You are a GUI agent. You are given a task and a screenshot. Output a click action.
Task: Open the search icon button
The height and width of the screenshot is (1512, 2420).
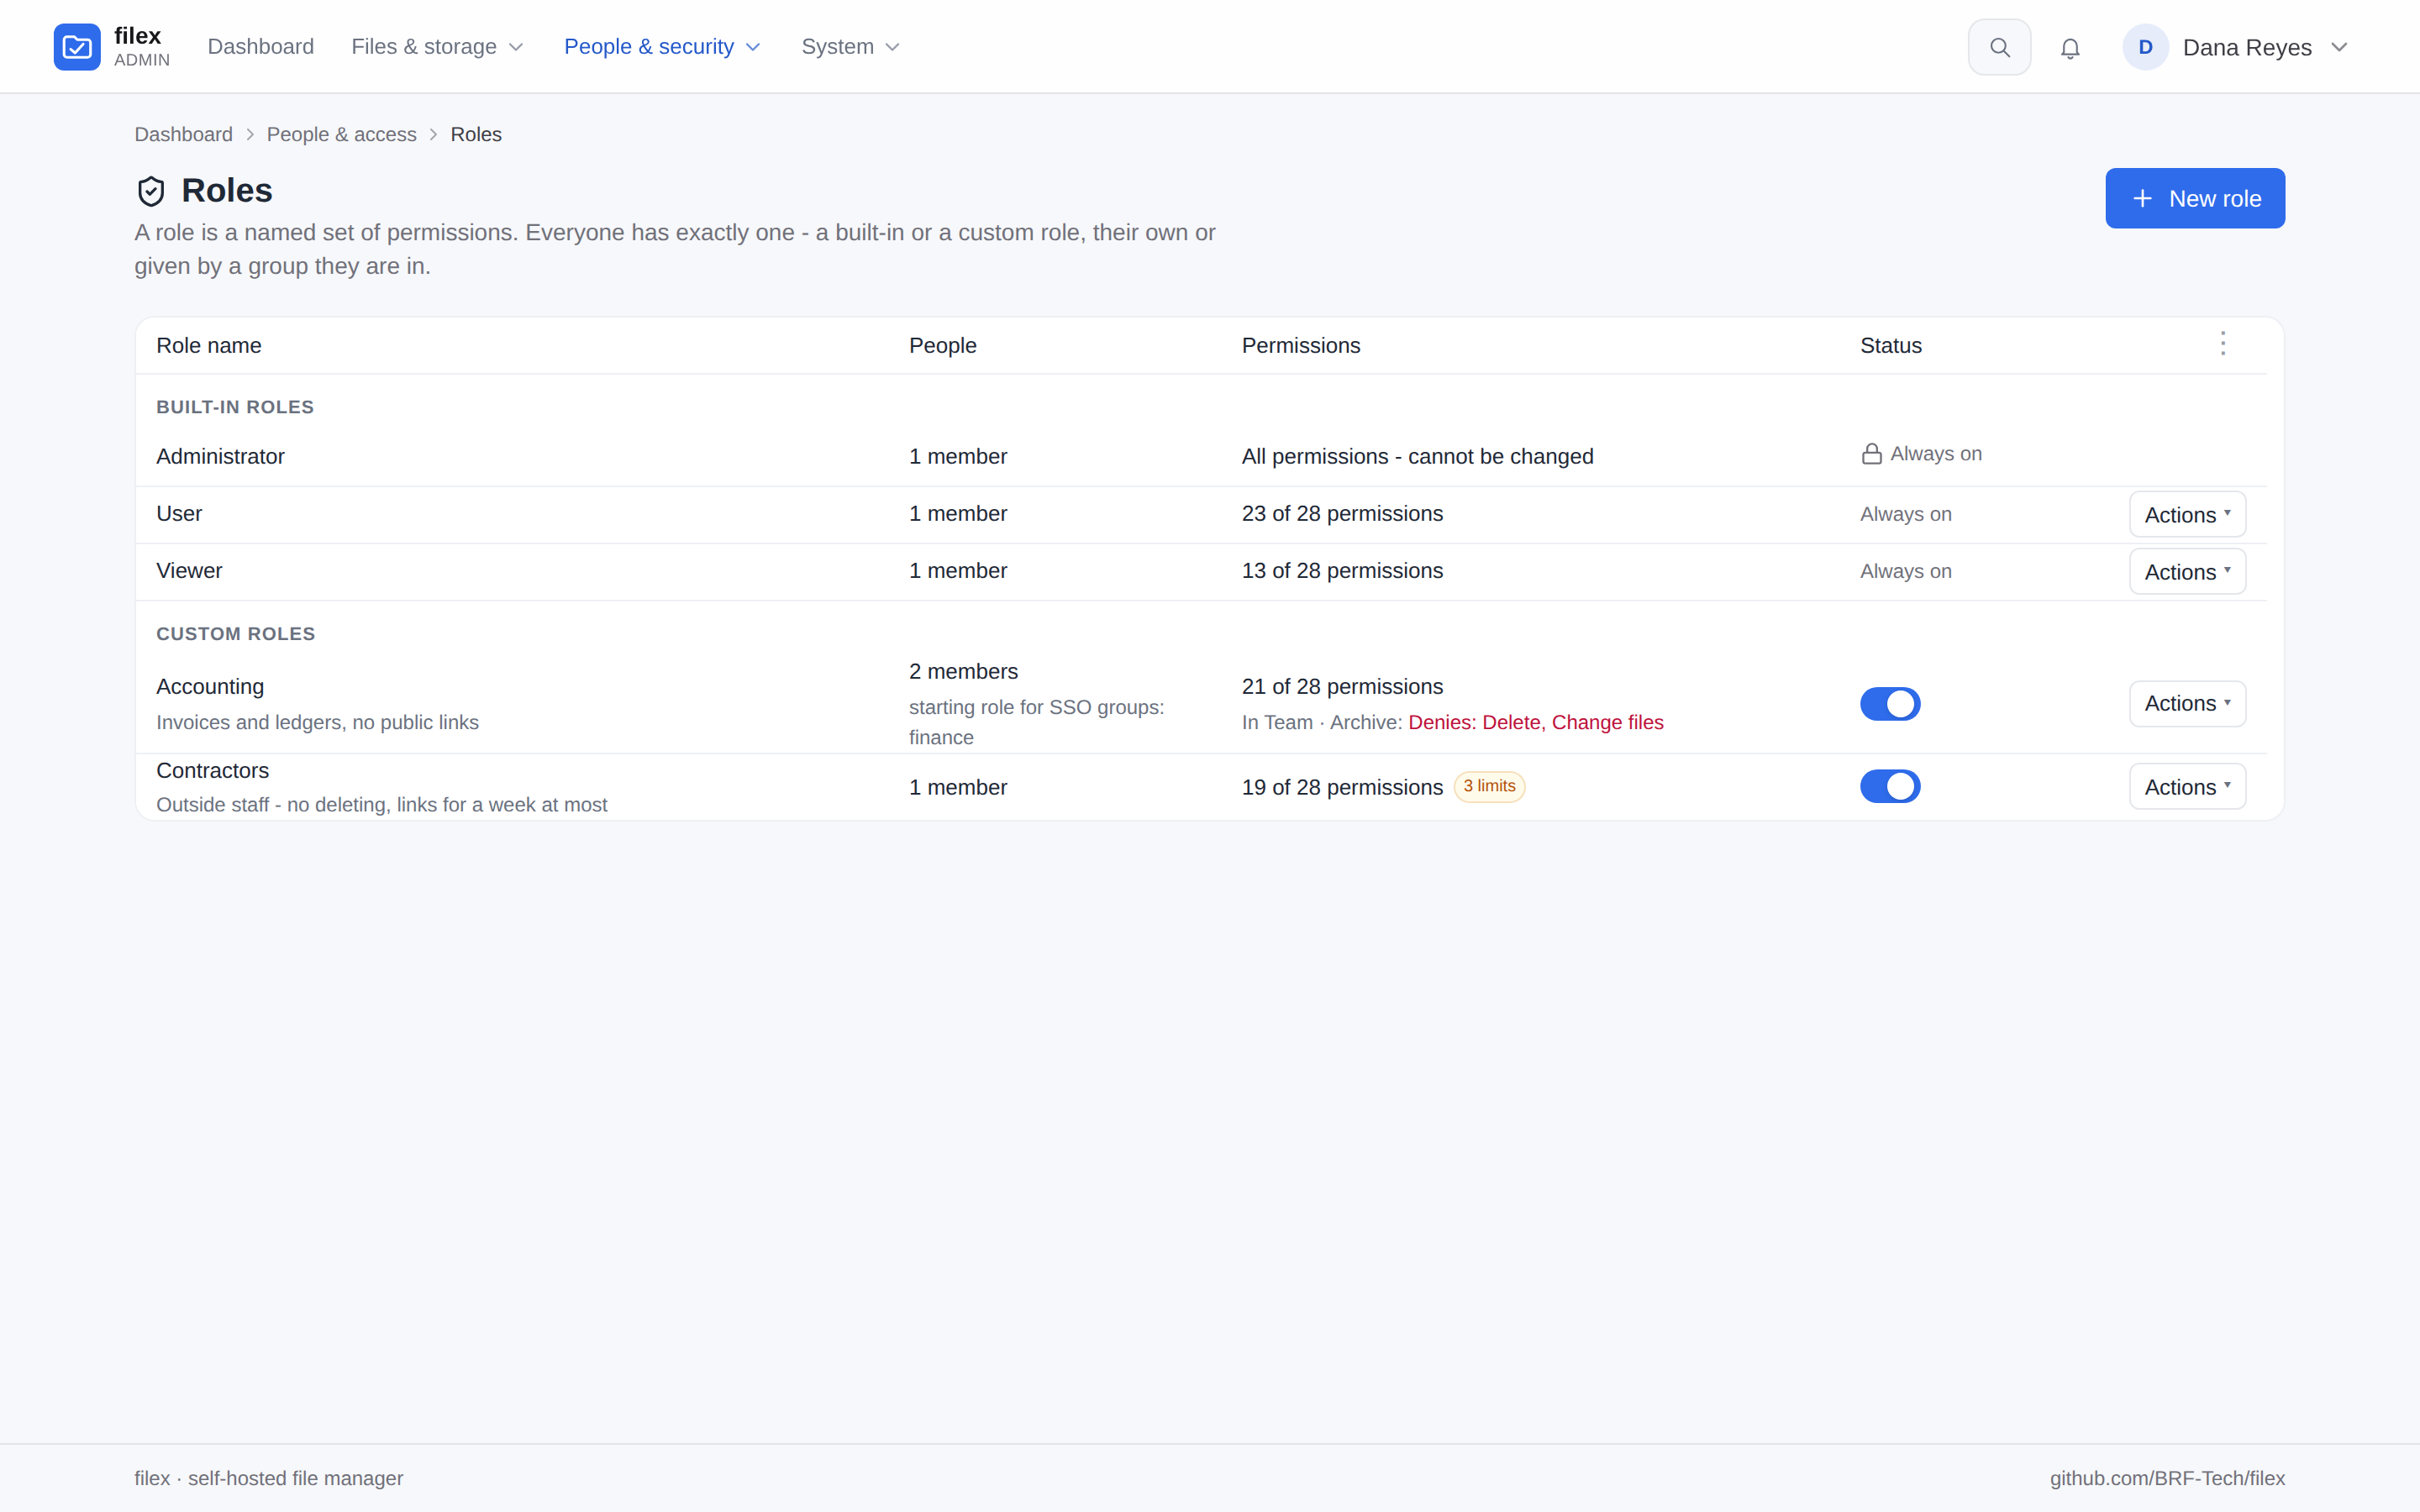click(x=1999, y=47)
